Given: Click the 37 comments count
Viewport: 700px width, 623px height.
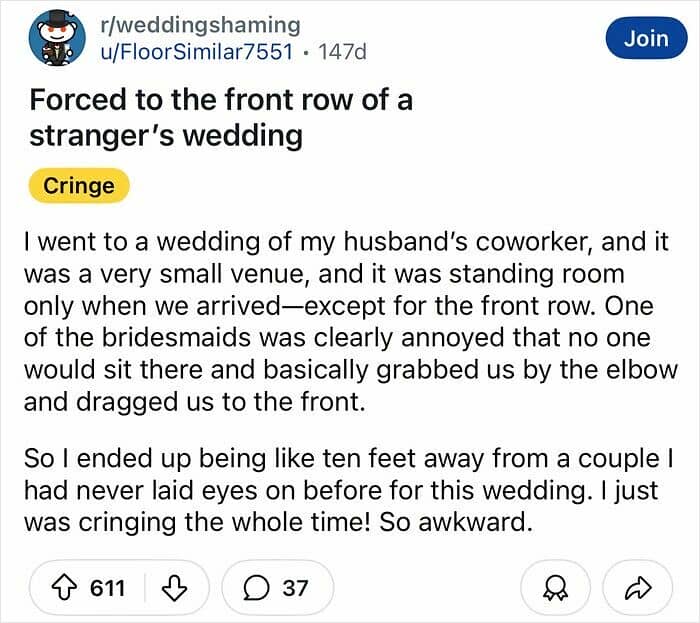Looking at the screenshot, I should pyautogui.click(x=295, y=588).
